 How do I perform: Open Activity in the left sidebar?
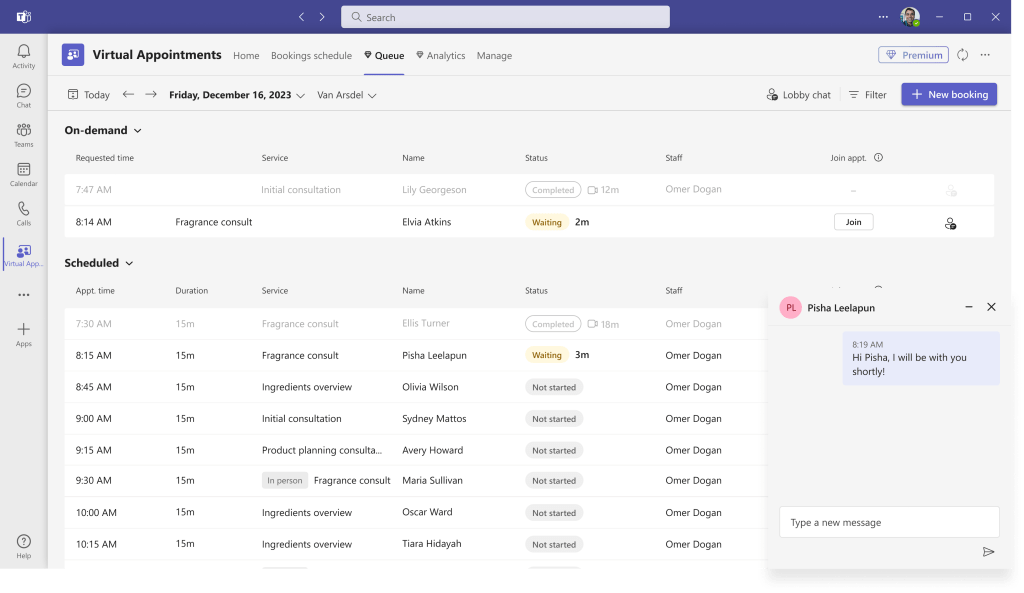[23, 56]
